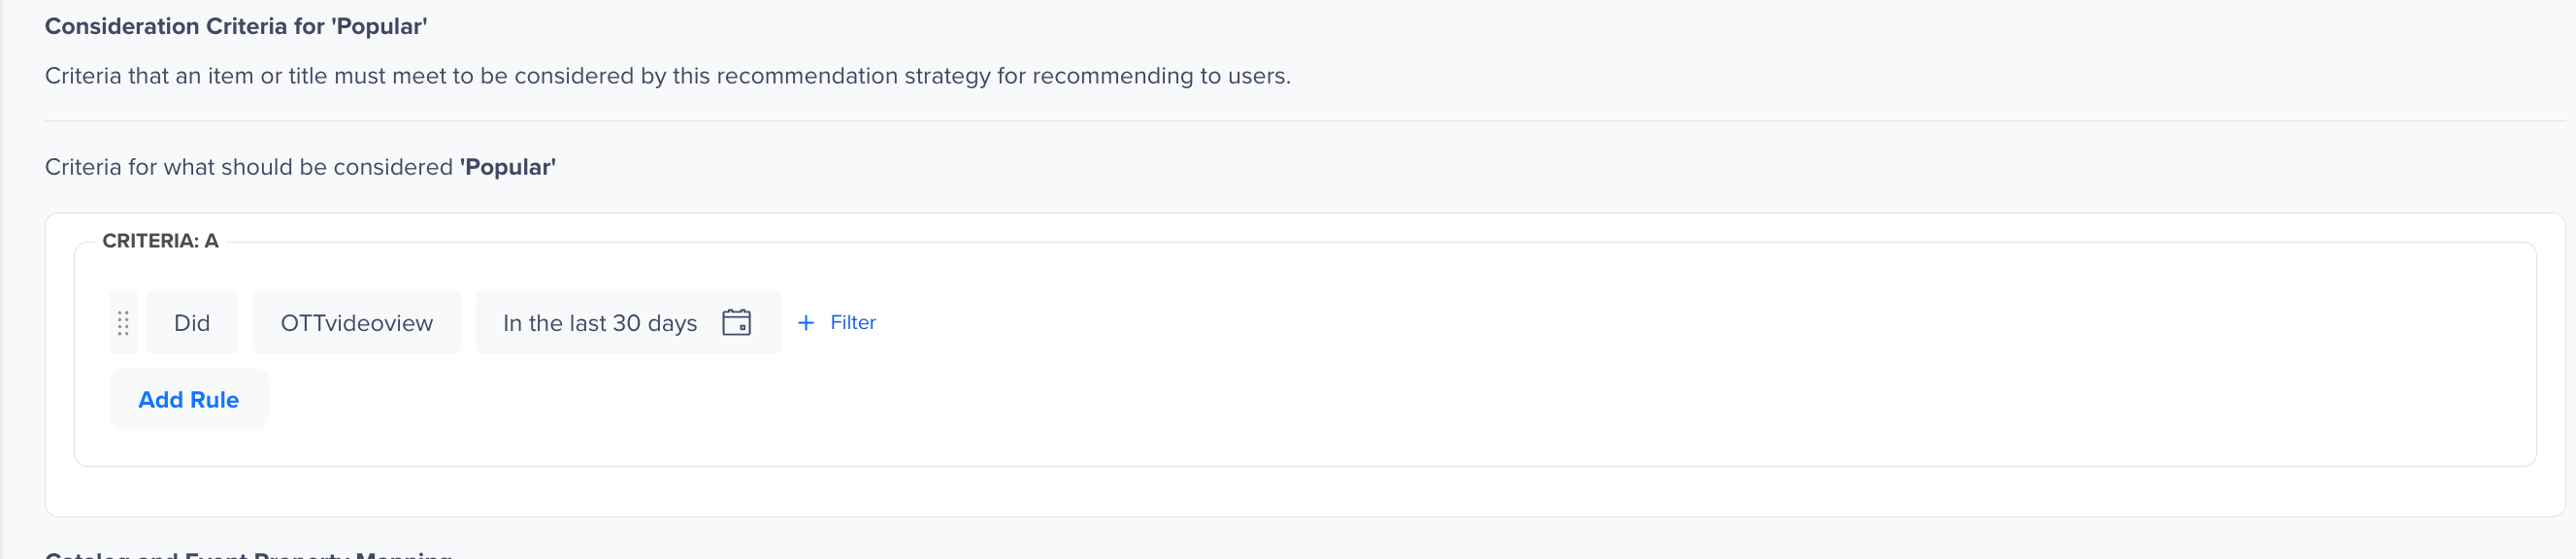
Task: Add a Filter to the OTTvideoview rule
Action: [837, 323]
